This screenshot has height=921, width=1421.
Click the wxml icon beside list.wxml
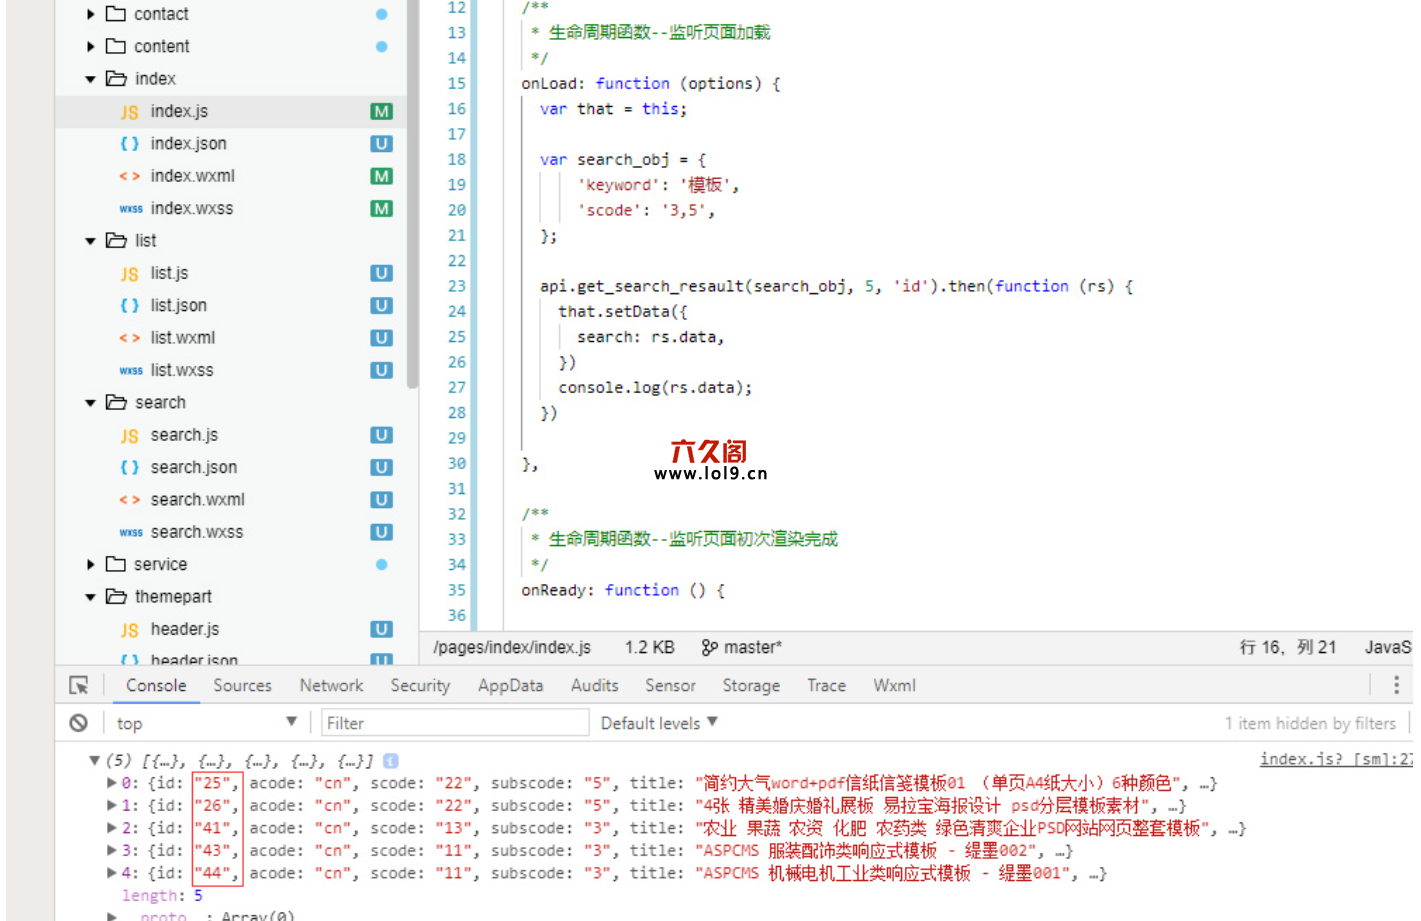pos(130,338)
